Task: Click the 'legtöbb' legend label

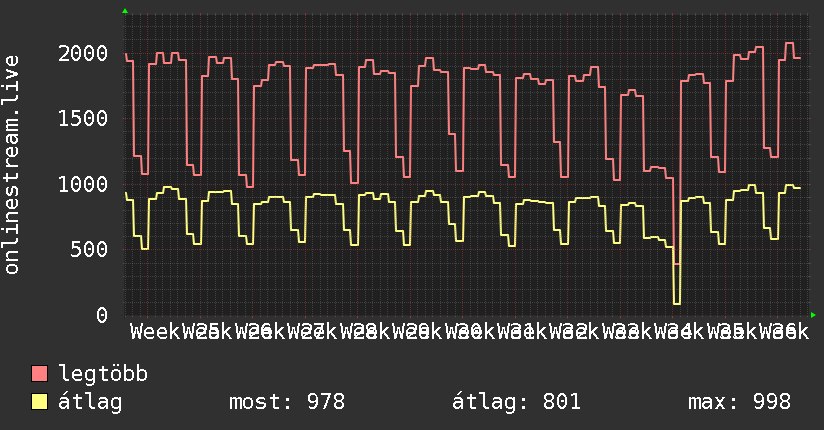Action: tap(103, 373)
